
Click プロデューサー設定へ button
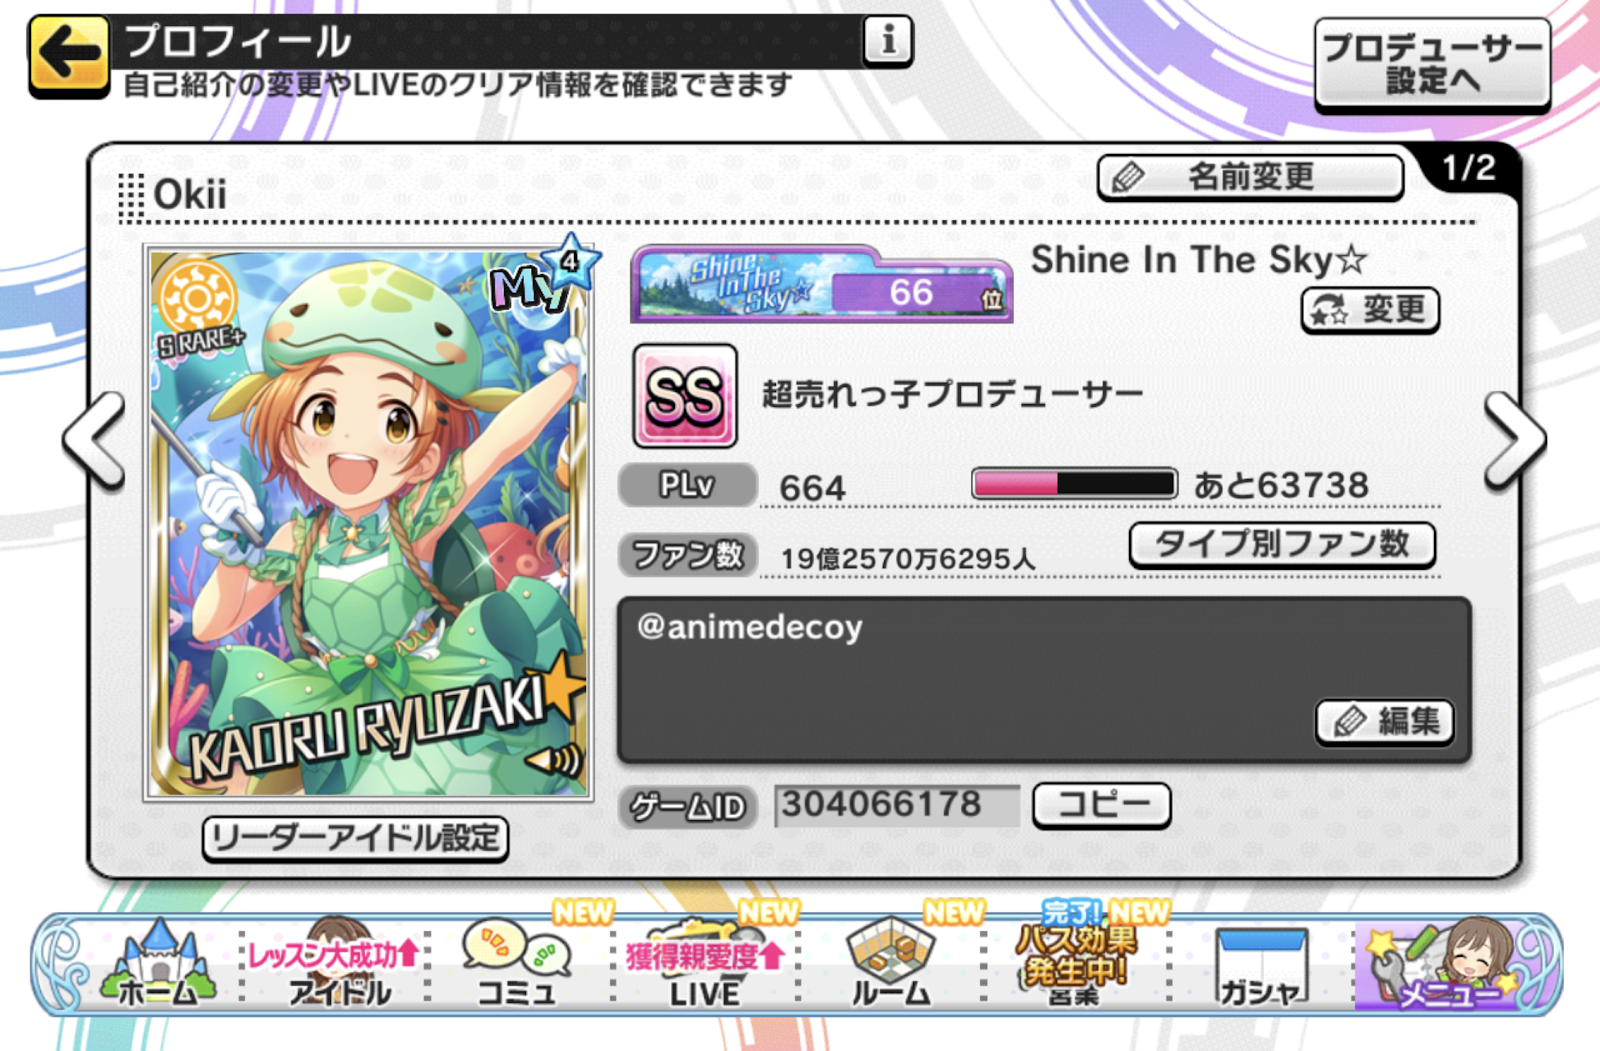(1432, 64)
